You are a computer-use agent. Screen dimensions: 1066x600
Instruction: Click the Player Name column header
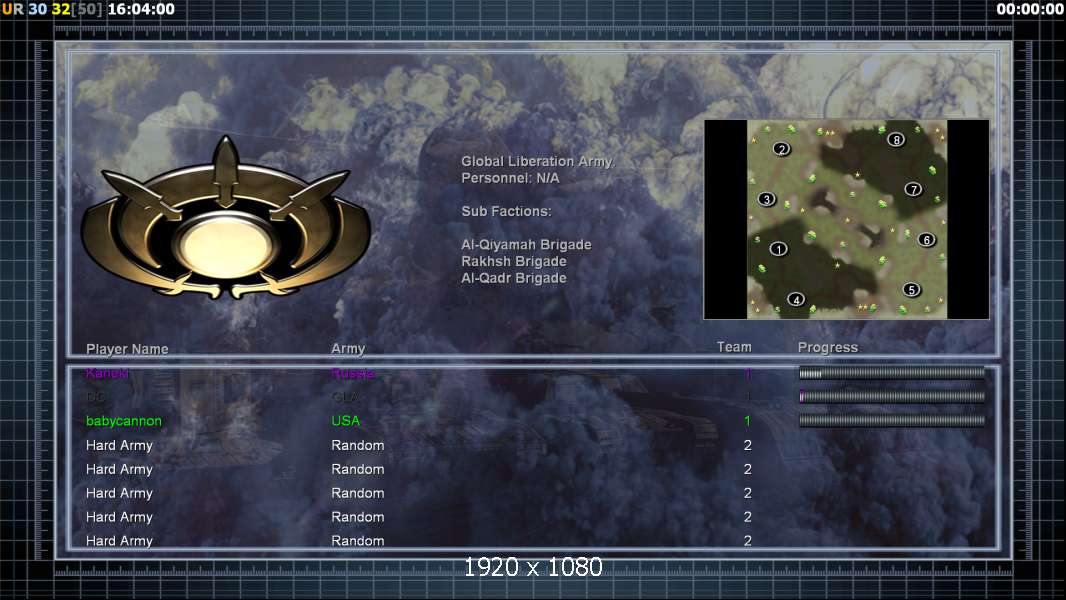[x=127, y=349]
